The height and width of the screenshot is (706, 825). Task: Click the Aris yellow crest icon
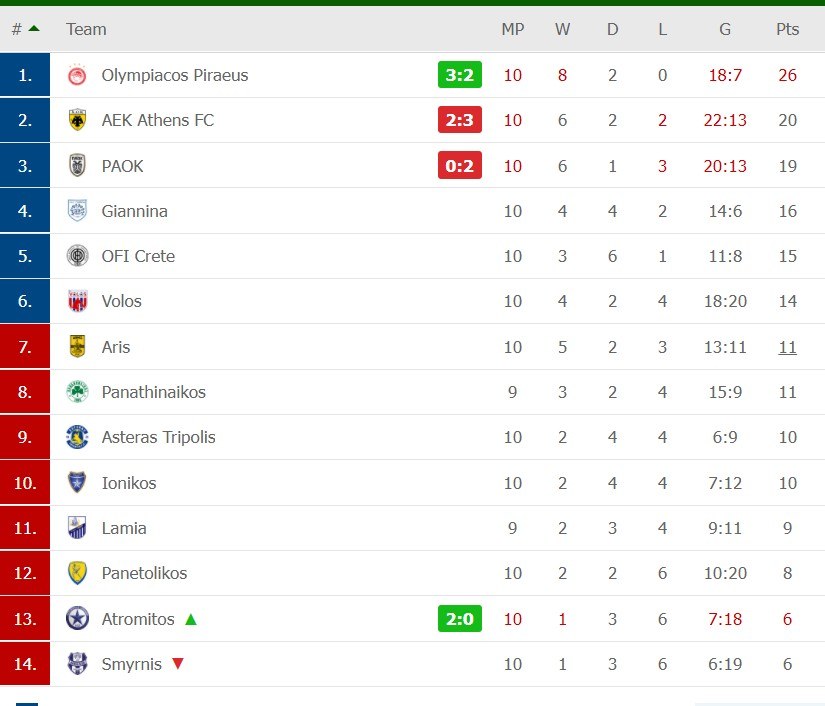tap(77, 347)
